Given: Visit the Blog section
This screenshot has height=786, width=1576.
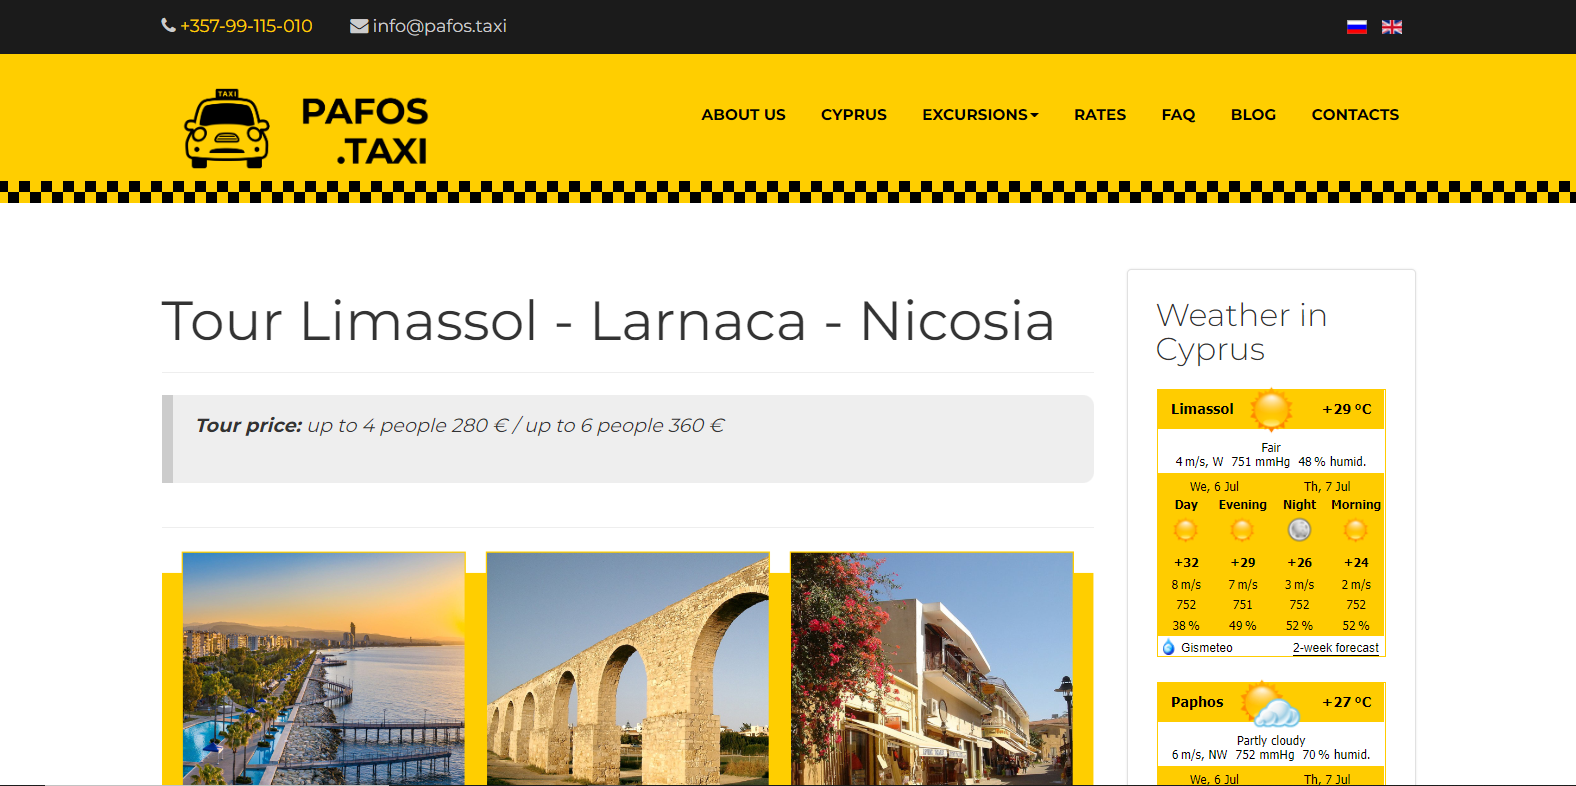Looking at the screenshot, I should pos(1253,114).
